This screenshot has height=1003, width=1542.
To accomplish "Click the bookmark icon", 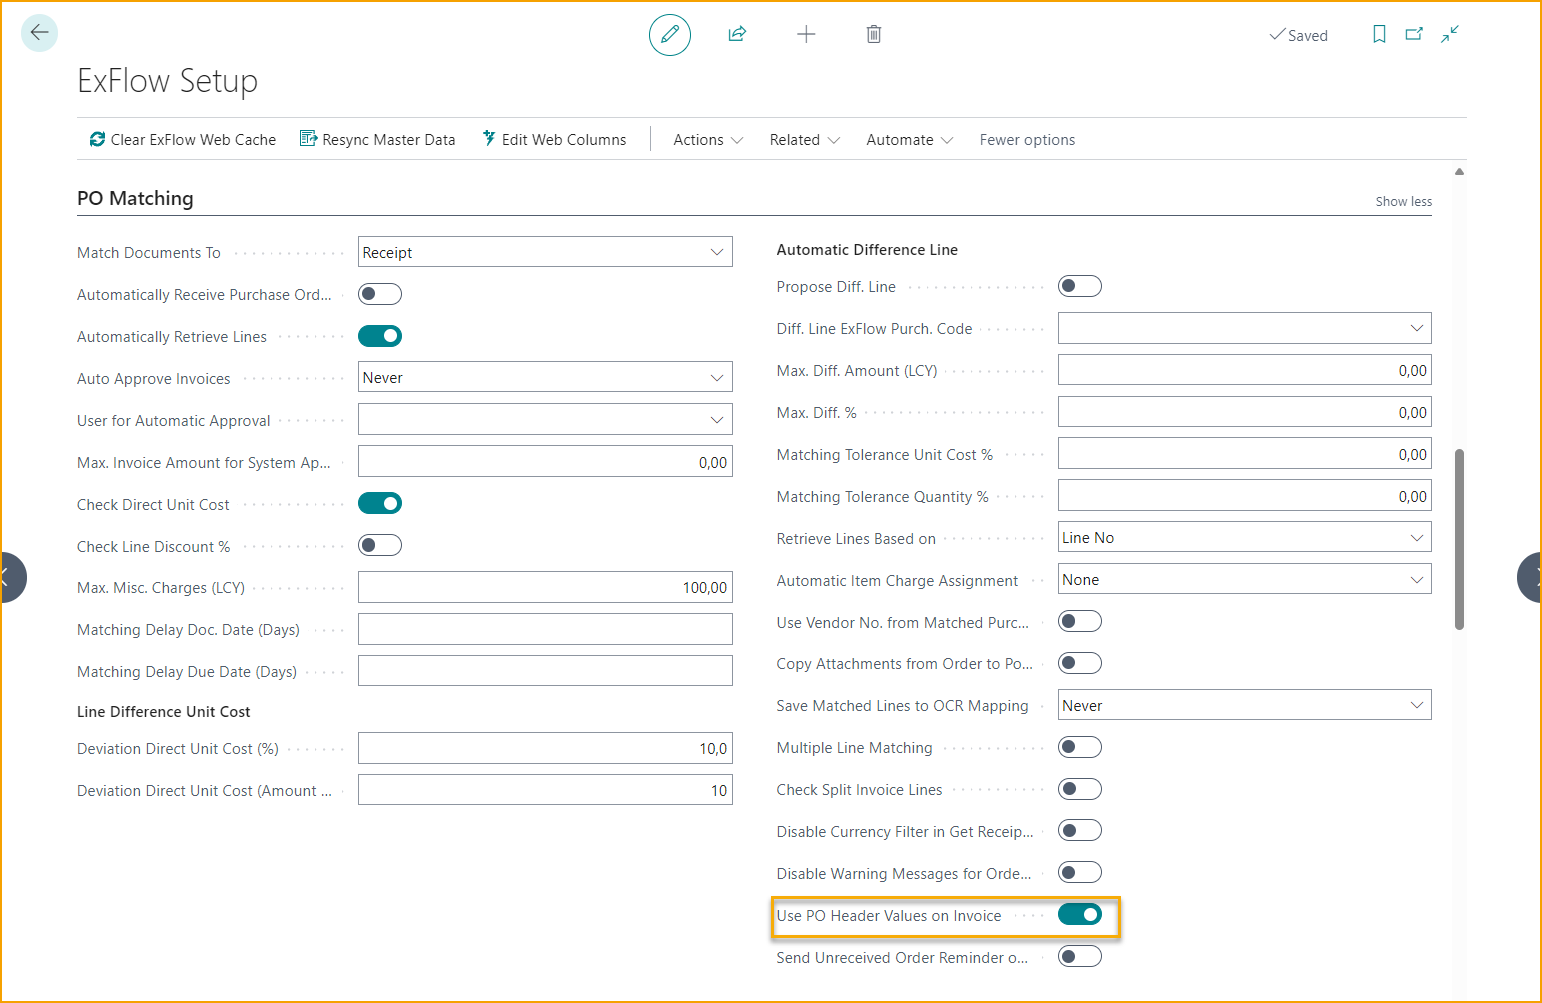I will pyautogui.click(x=1379, y=34).
